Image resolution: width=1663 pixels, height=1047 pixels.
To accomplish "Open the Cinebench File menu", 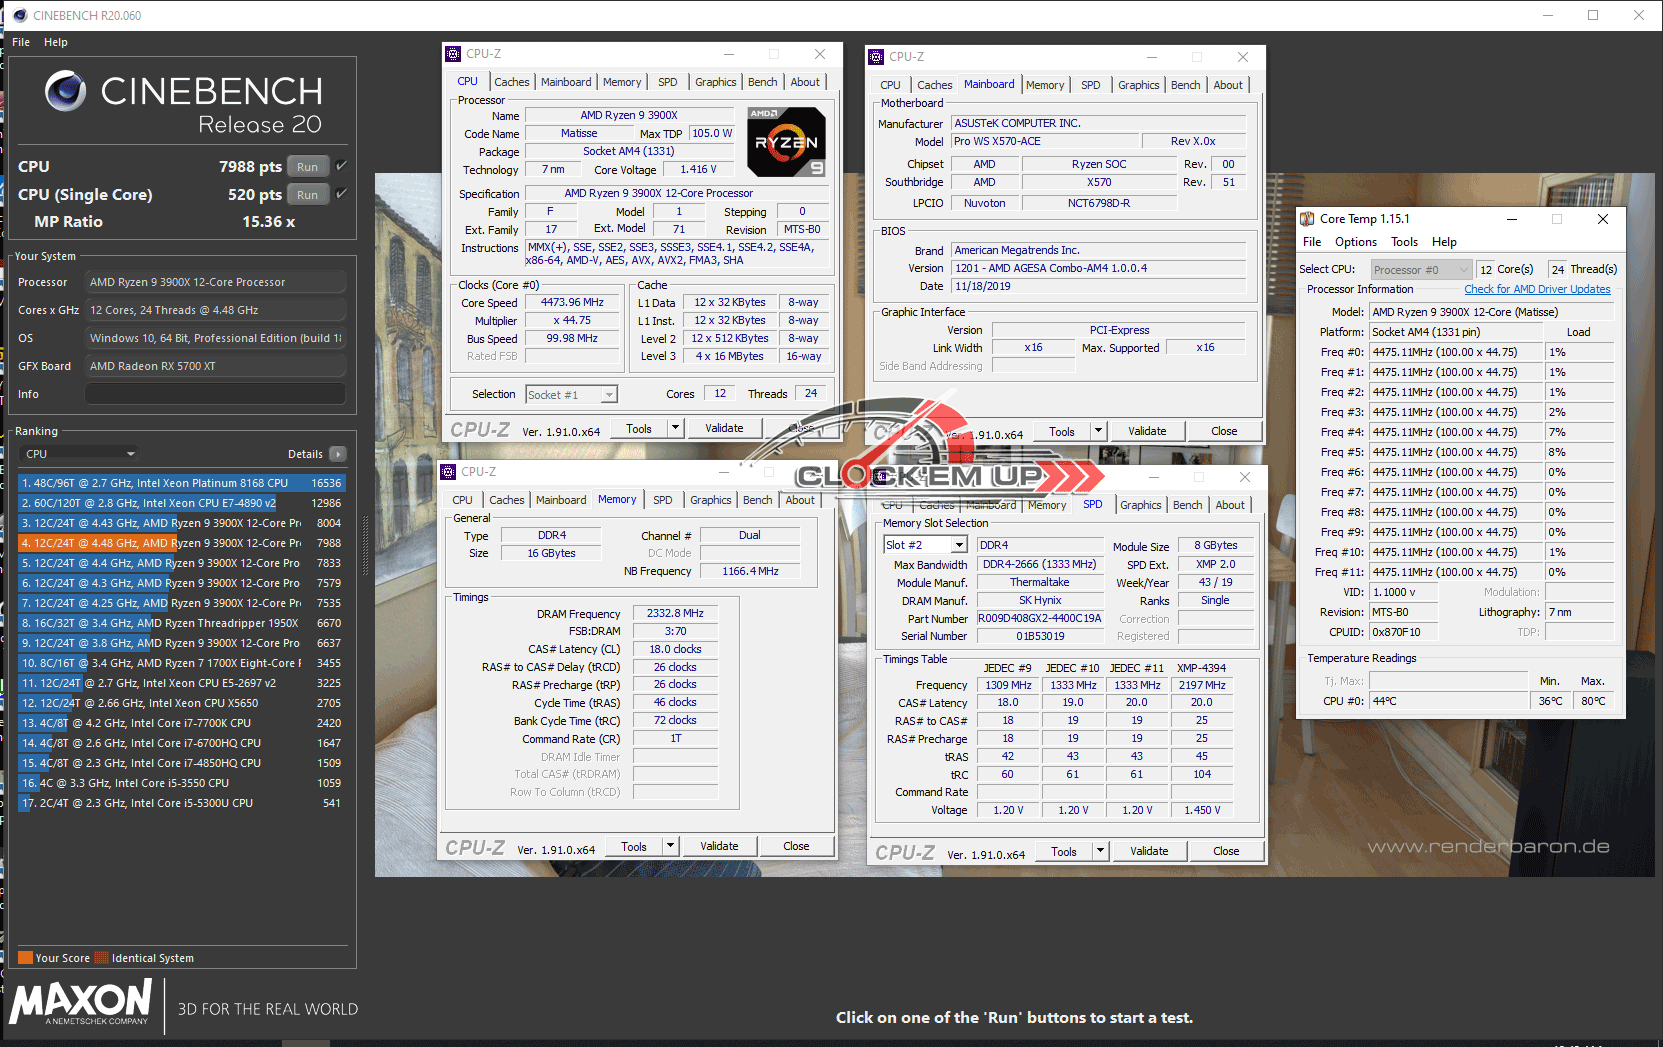I will point(21,42).
